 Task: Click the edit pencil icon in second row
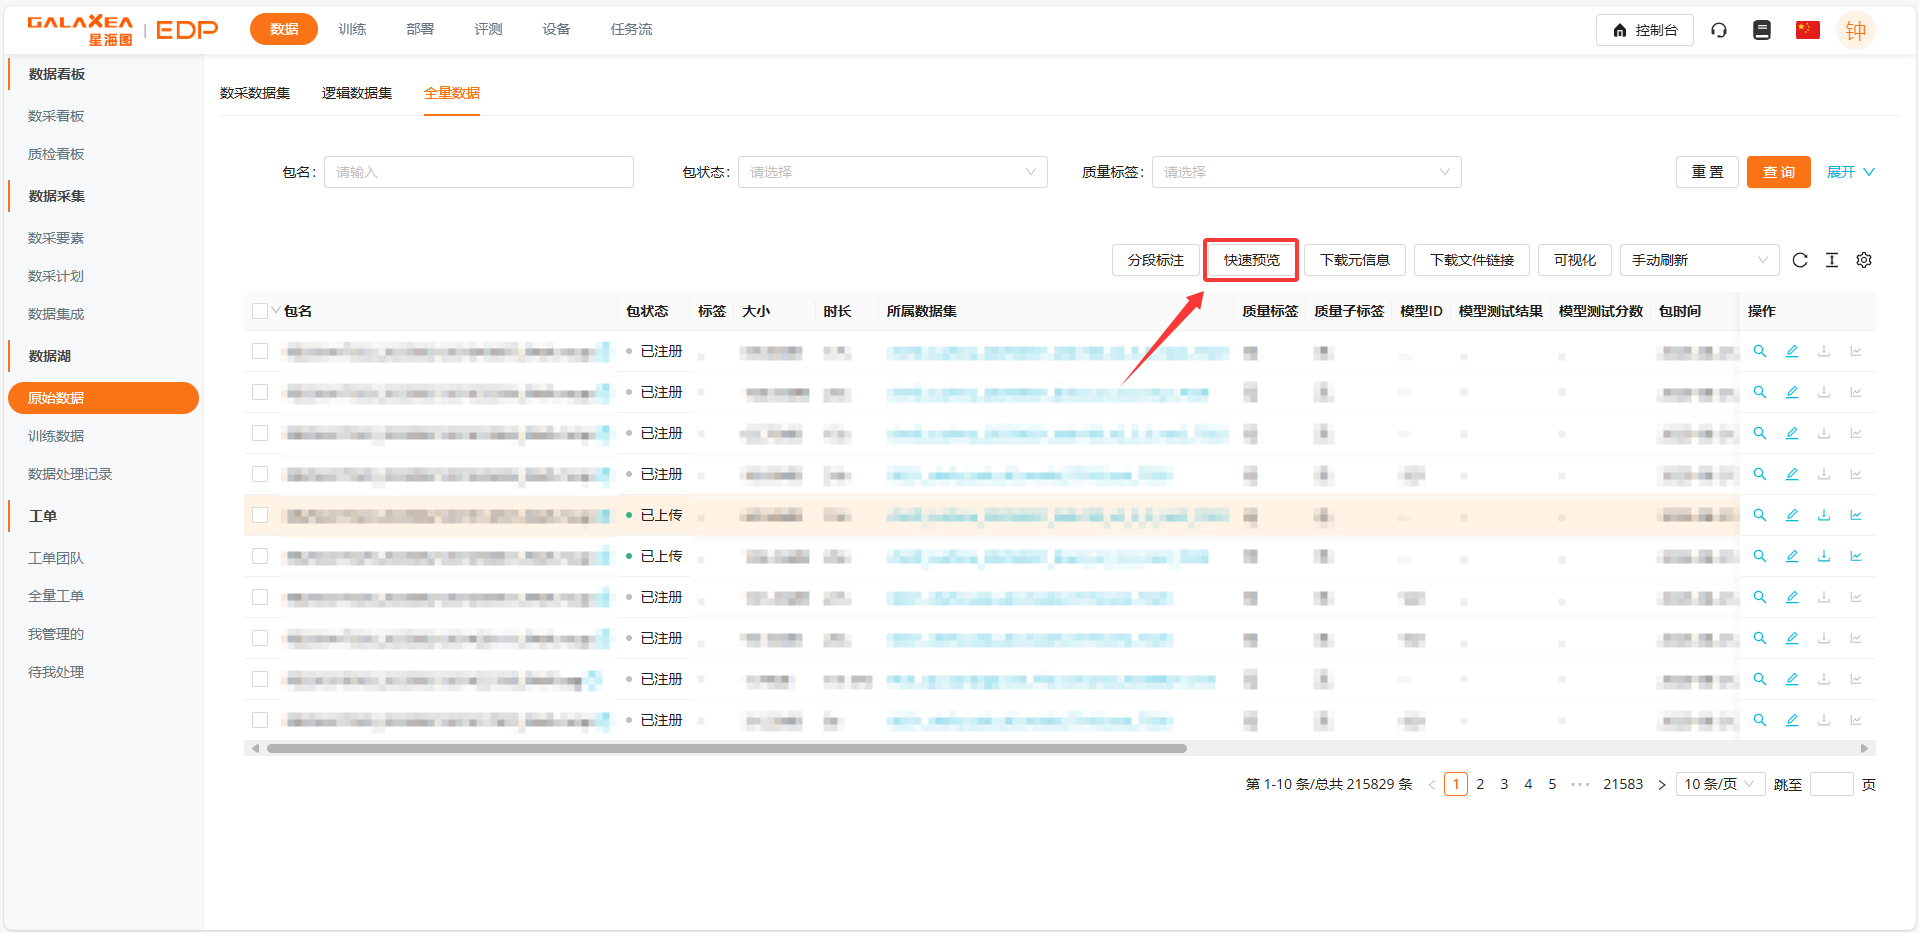point(1791,392)
